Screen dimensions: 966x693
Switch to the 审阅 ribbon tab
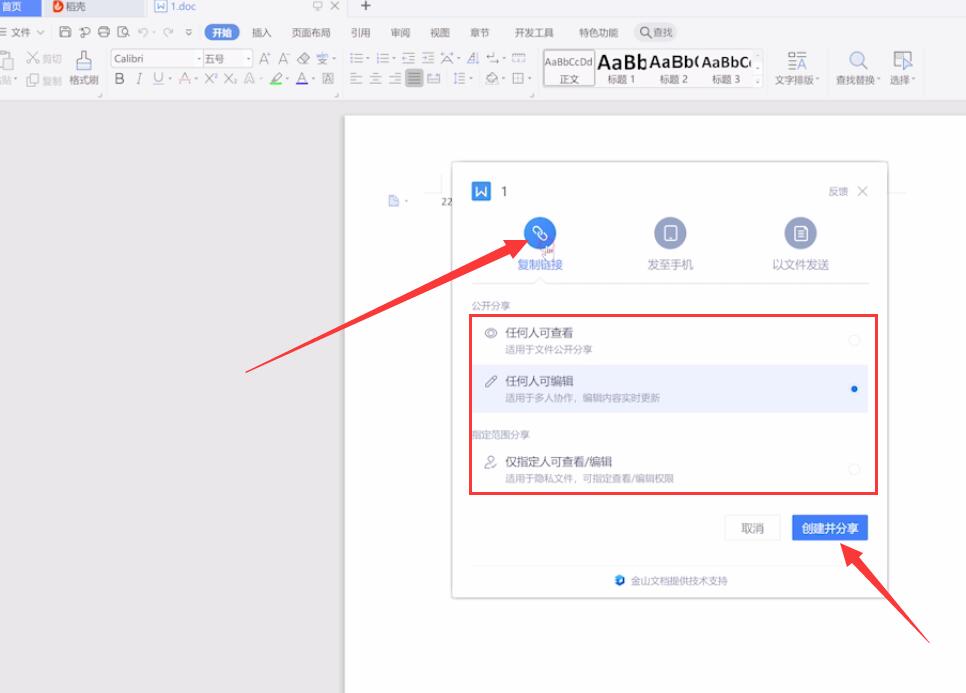pos(400,33)
